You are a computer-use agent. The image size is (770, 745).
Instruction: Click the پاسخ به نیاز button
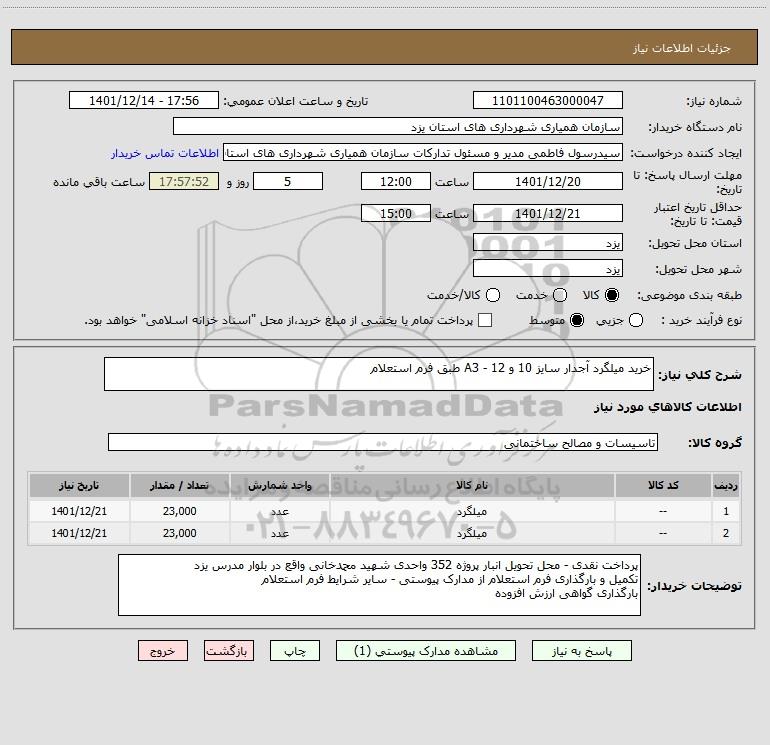[x=581, y=651]
